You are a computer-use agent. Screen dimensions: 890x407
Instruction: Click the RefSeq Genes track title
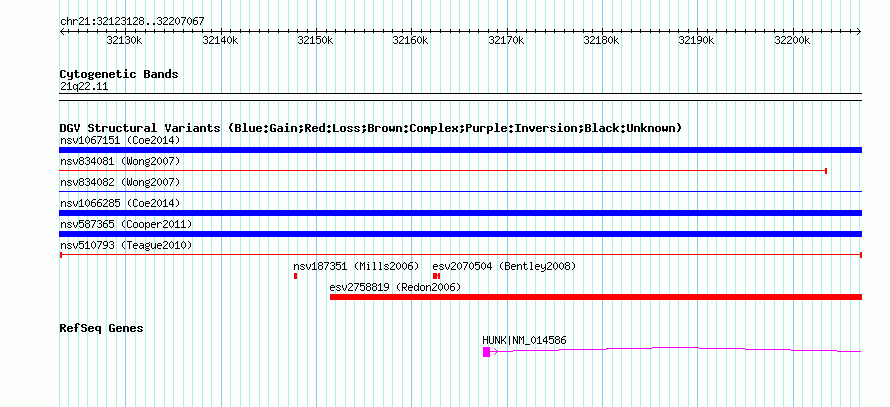coord(102,328)
